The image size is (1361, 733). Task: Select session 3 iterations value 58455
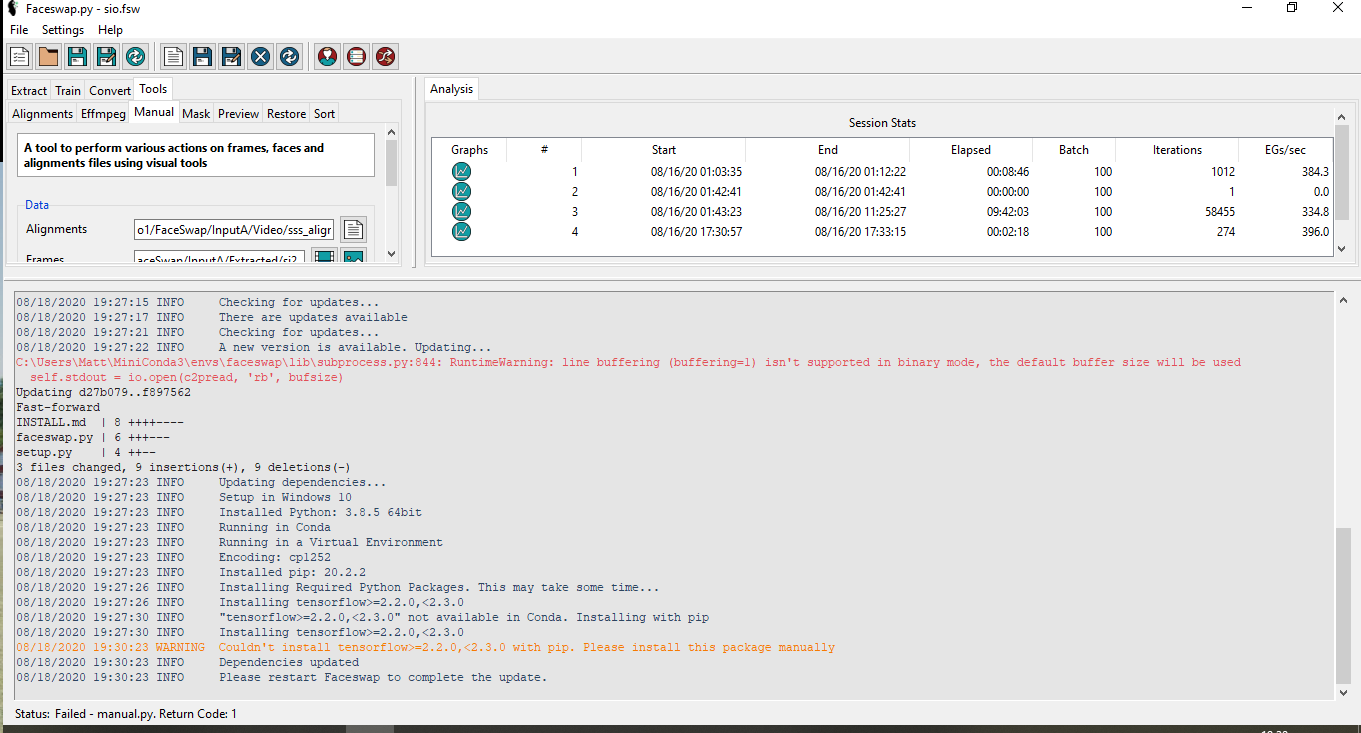1220,212
